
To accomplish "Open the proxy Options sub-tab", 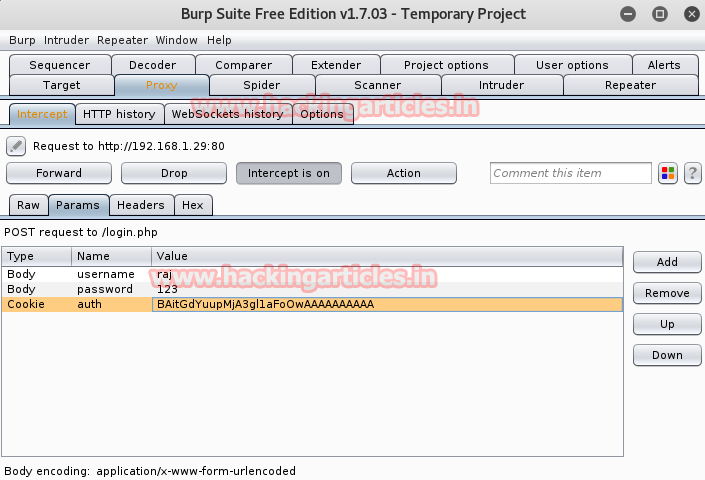I will coord(322,114).
